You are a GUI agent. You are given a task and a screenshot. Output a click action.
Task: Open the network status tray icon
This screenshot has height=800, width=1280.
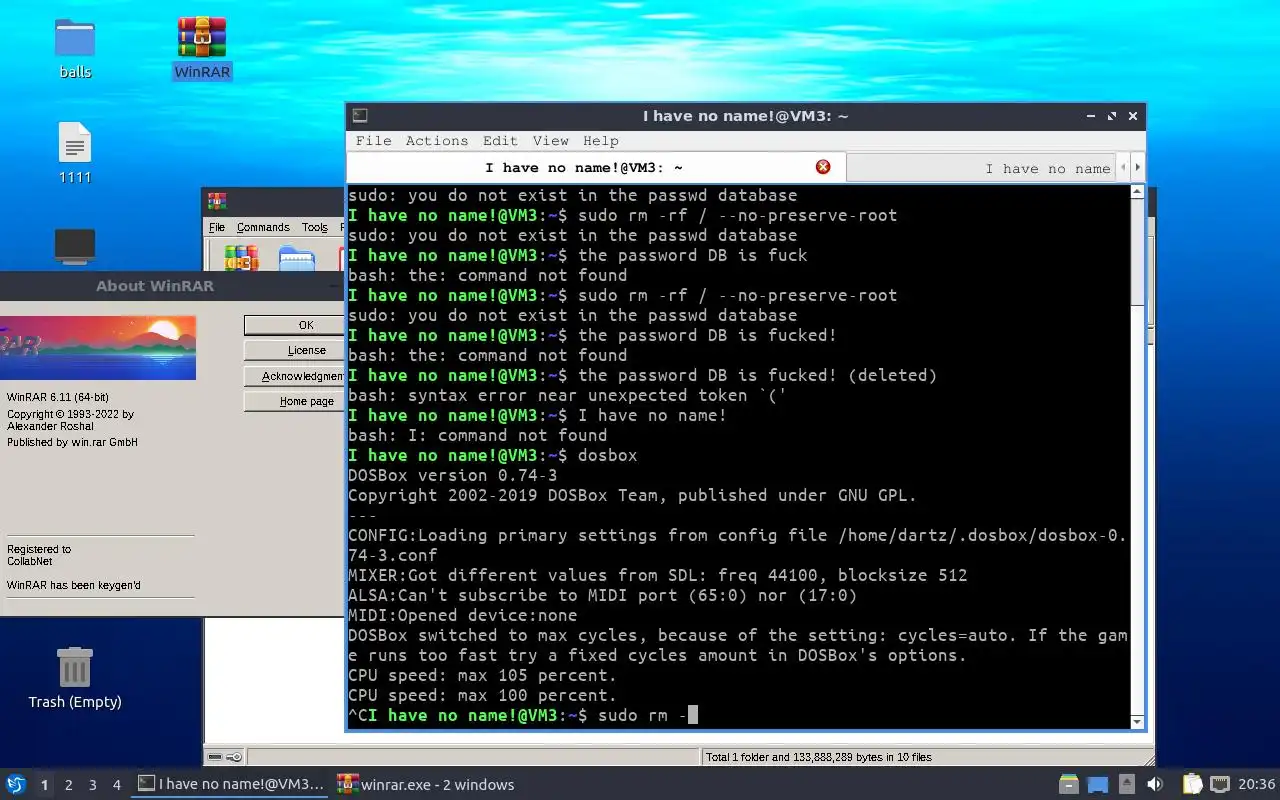point(1219,784)
